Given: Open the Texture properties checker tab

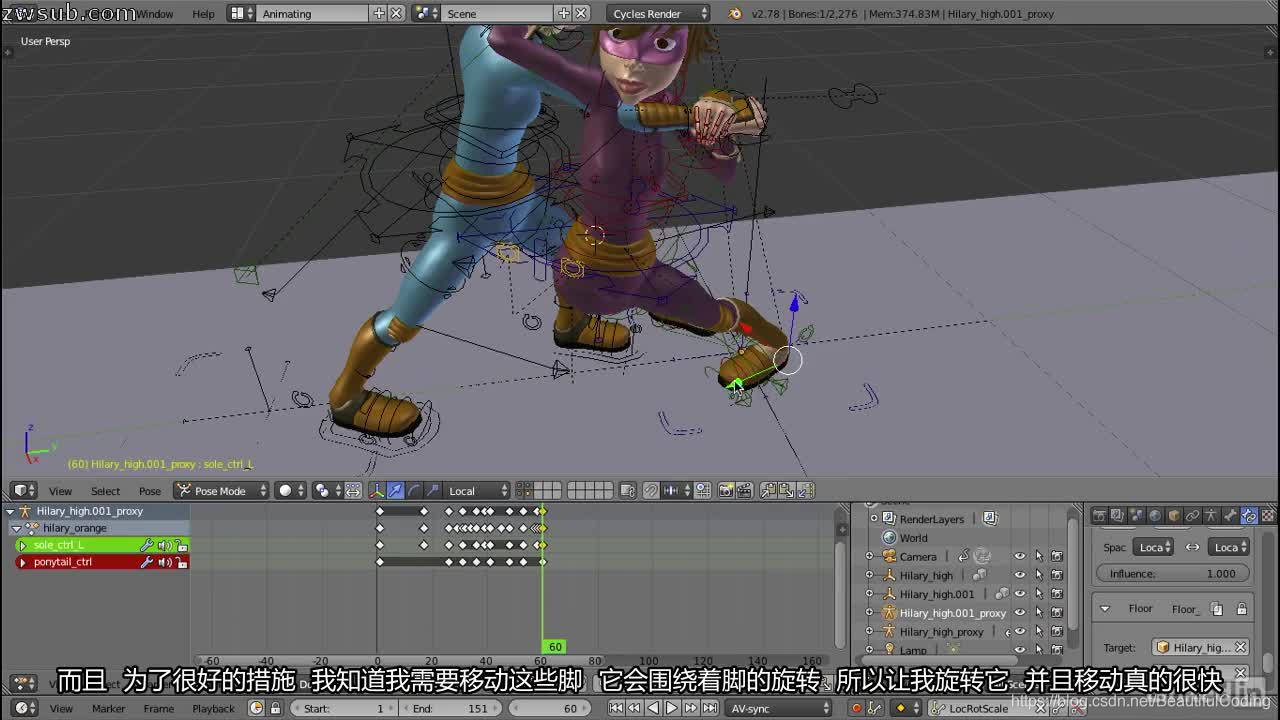Looking at the screenshot, I should click(x=1269, y=516).
